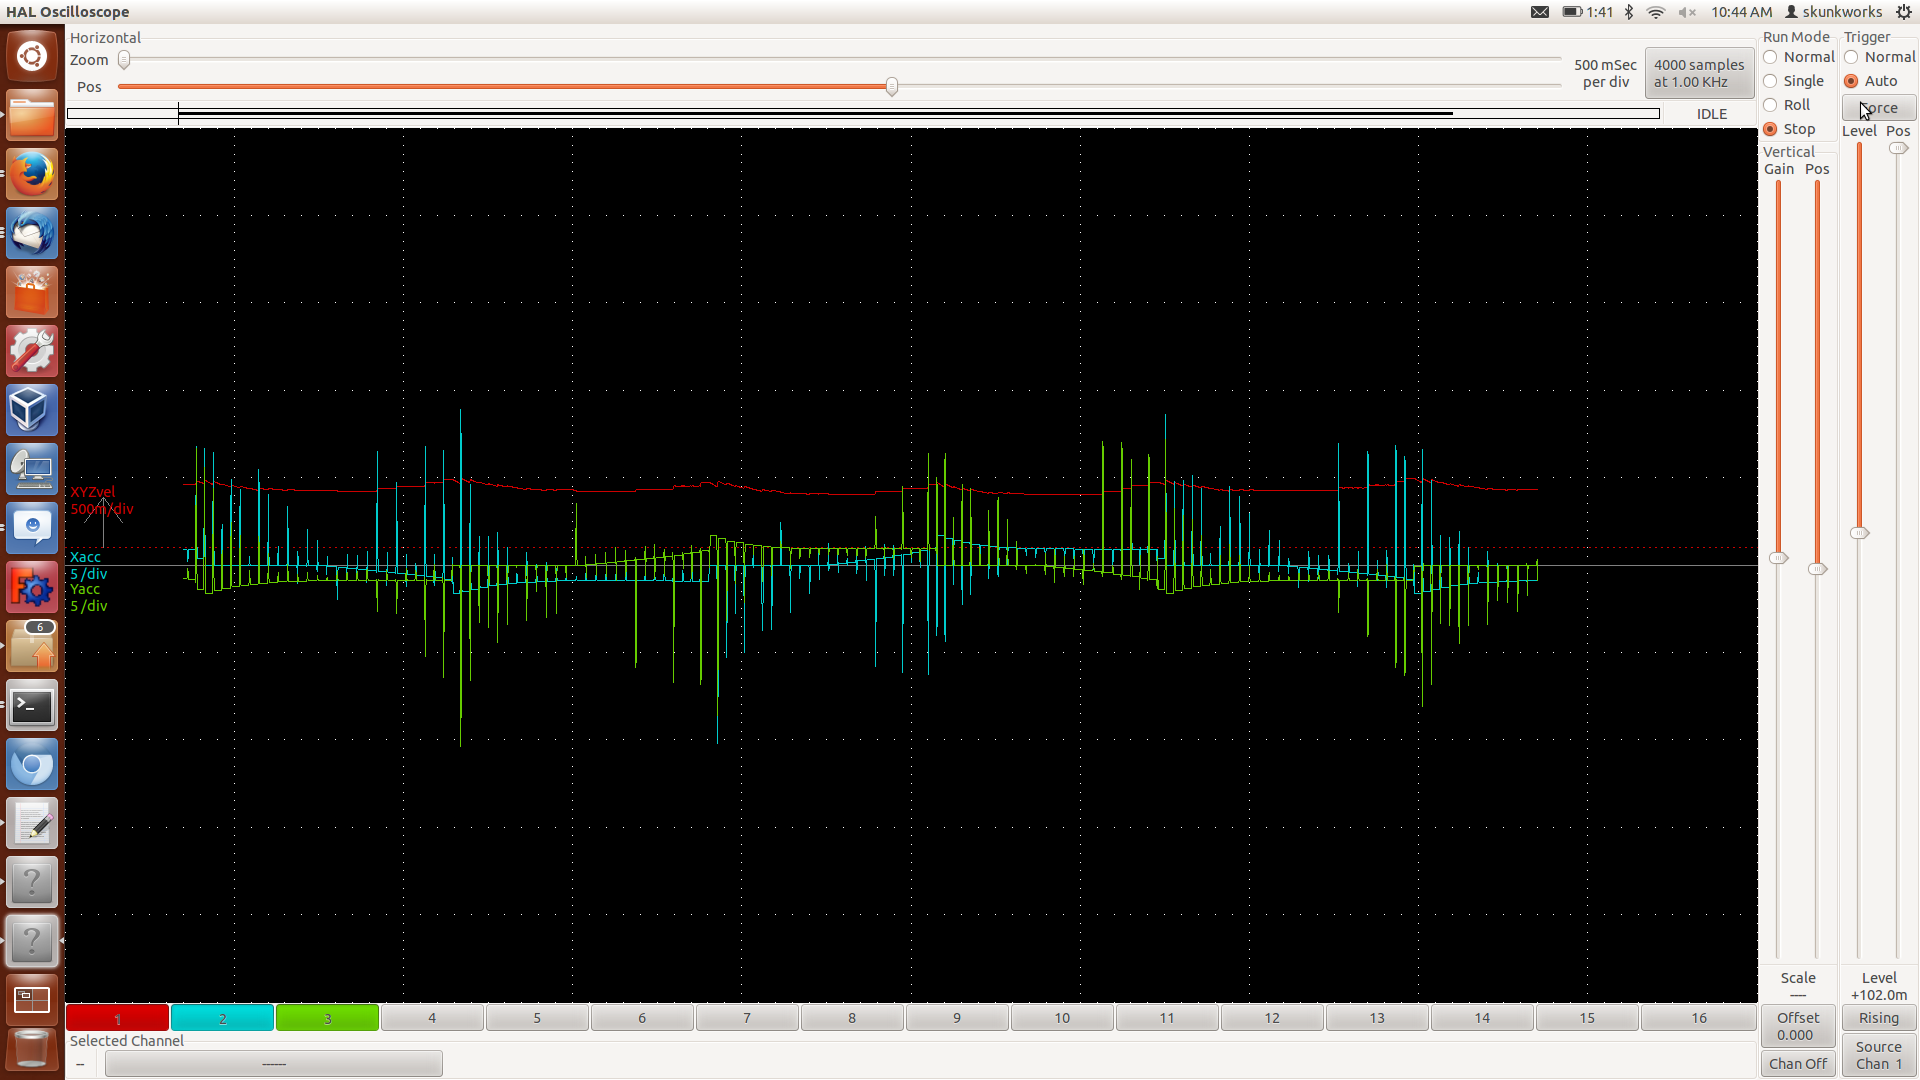Screen dimensions: 1920x1080
Task: Click the trigger Level slider handle
Action: [x=1859, y=533]
